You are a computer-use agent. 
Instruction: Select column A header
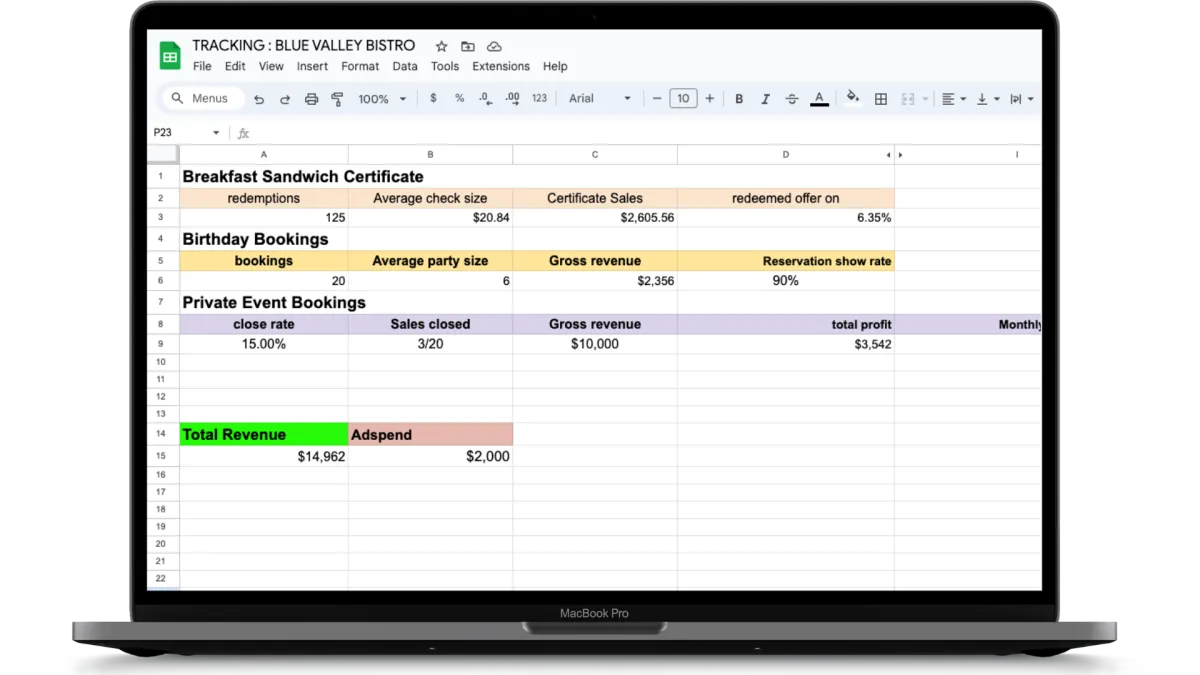point(264,155)
